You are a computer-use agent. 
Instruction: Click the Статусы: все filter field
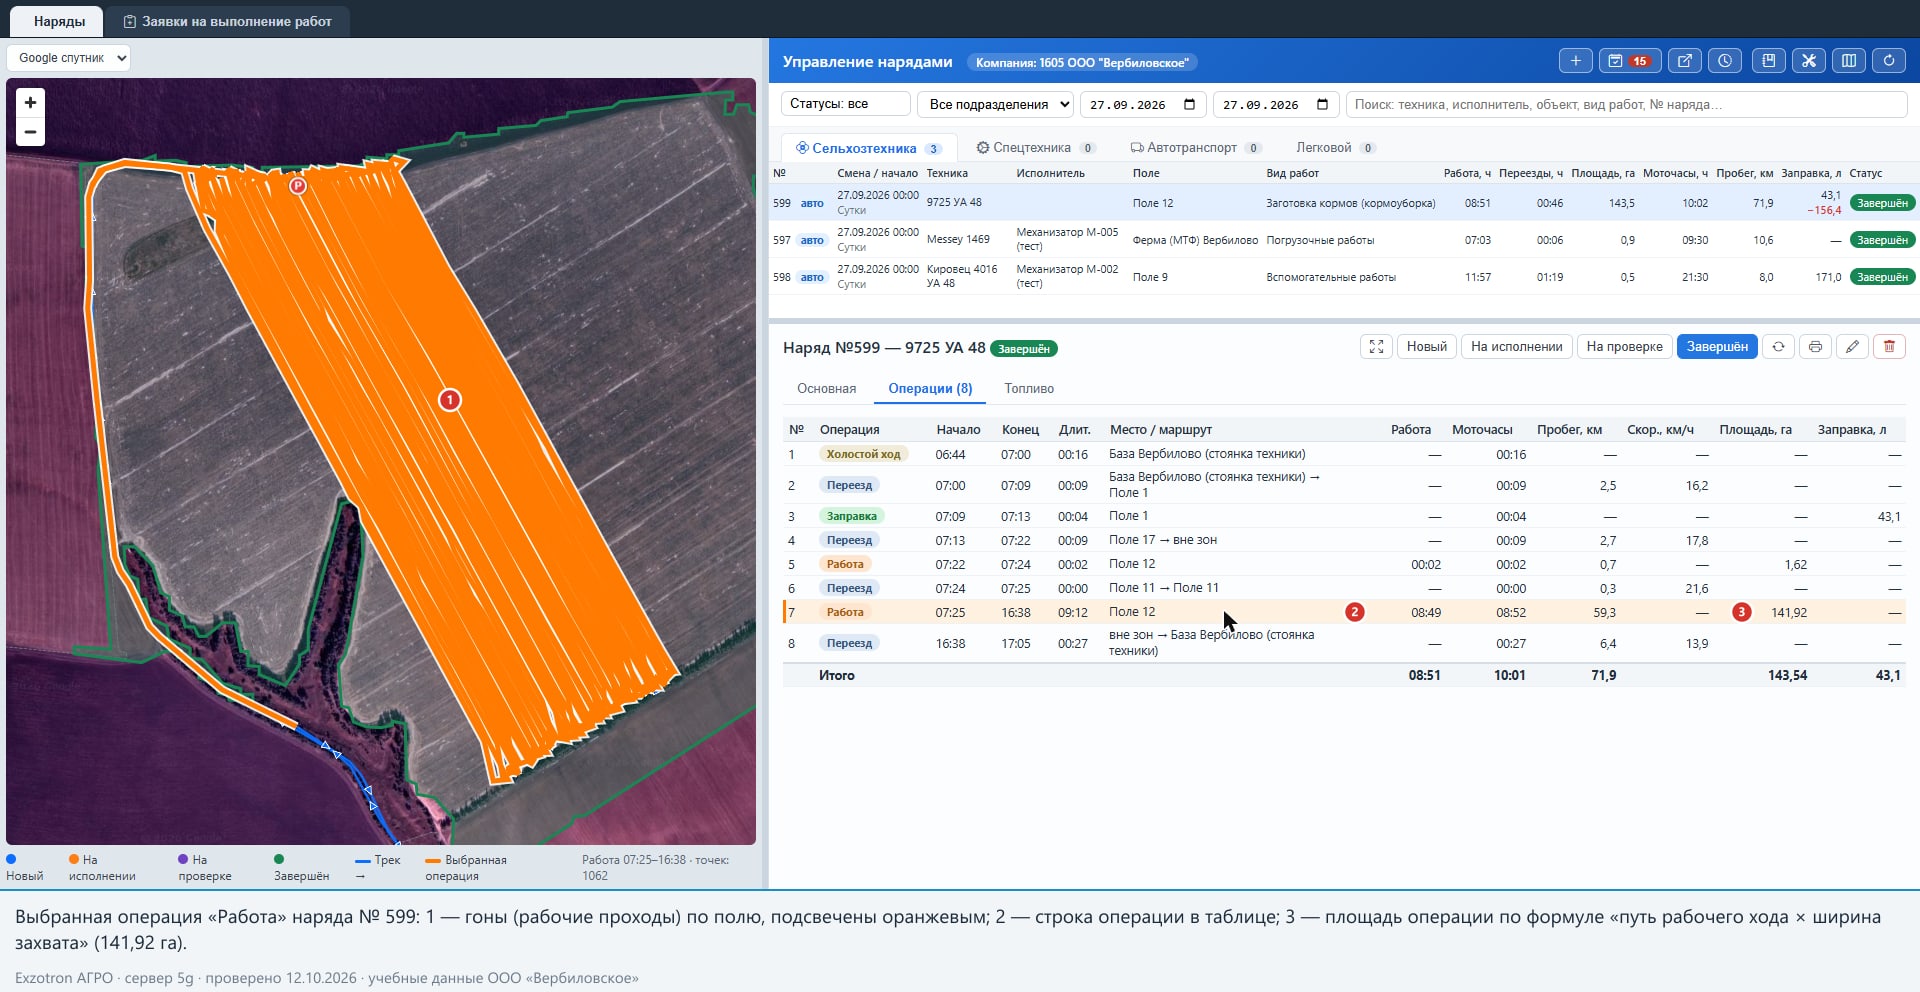tap(845, 104)
